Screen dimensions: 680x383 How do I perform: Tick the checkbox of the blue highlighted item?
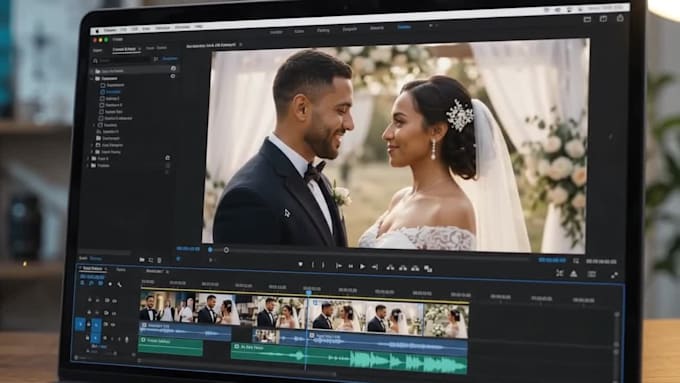102,92
